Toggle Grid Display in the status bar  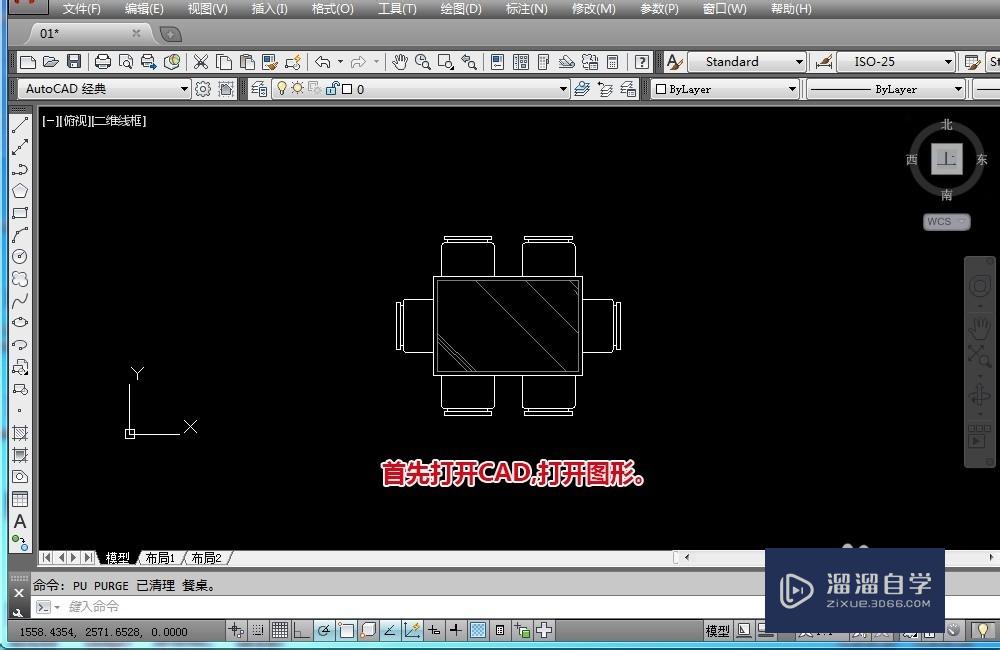coord(279,631)
